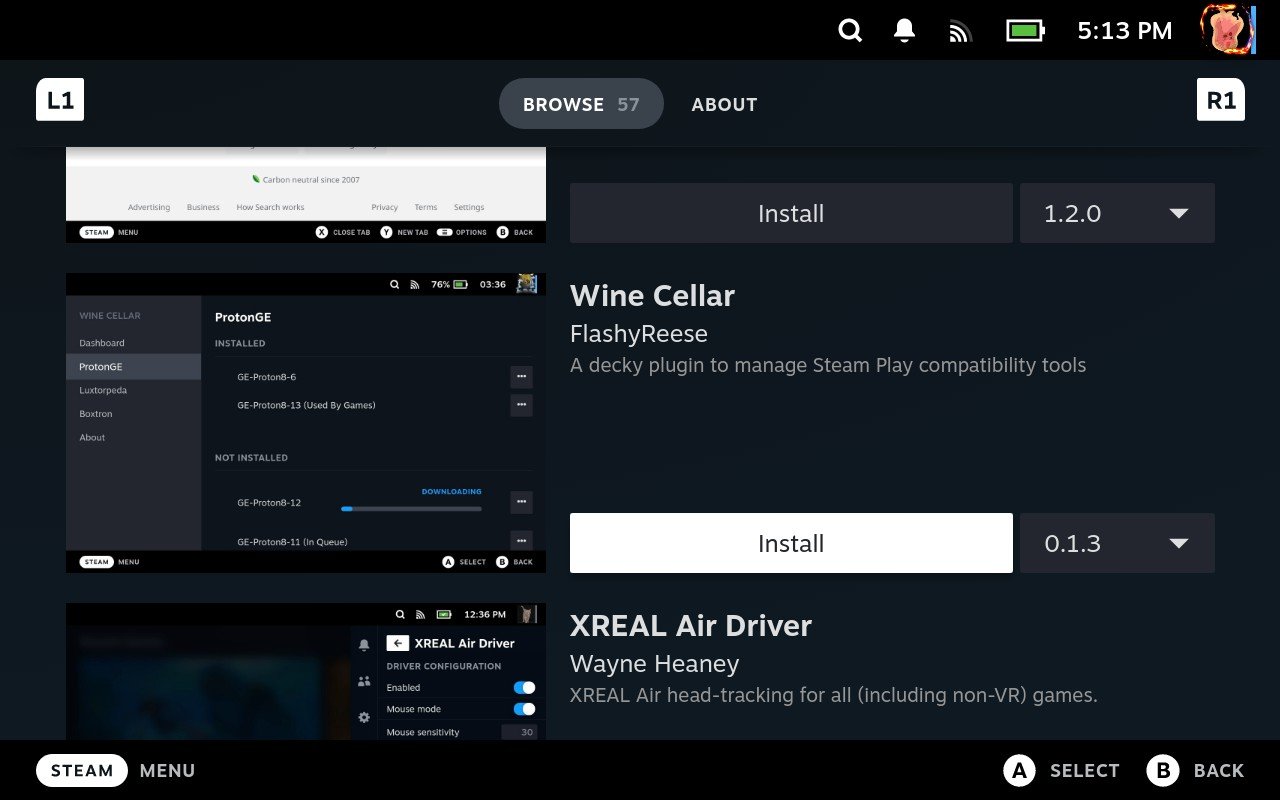Click the R1 shoulder button indicator
The width and height of the screenshot is (1280, 800).
click(1220, 99)
